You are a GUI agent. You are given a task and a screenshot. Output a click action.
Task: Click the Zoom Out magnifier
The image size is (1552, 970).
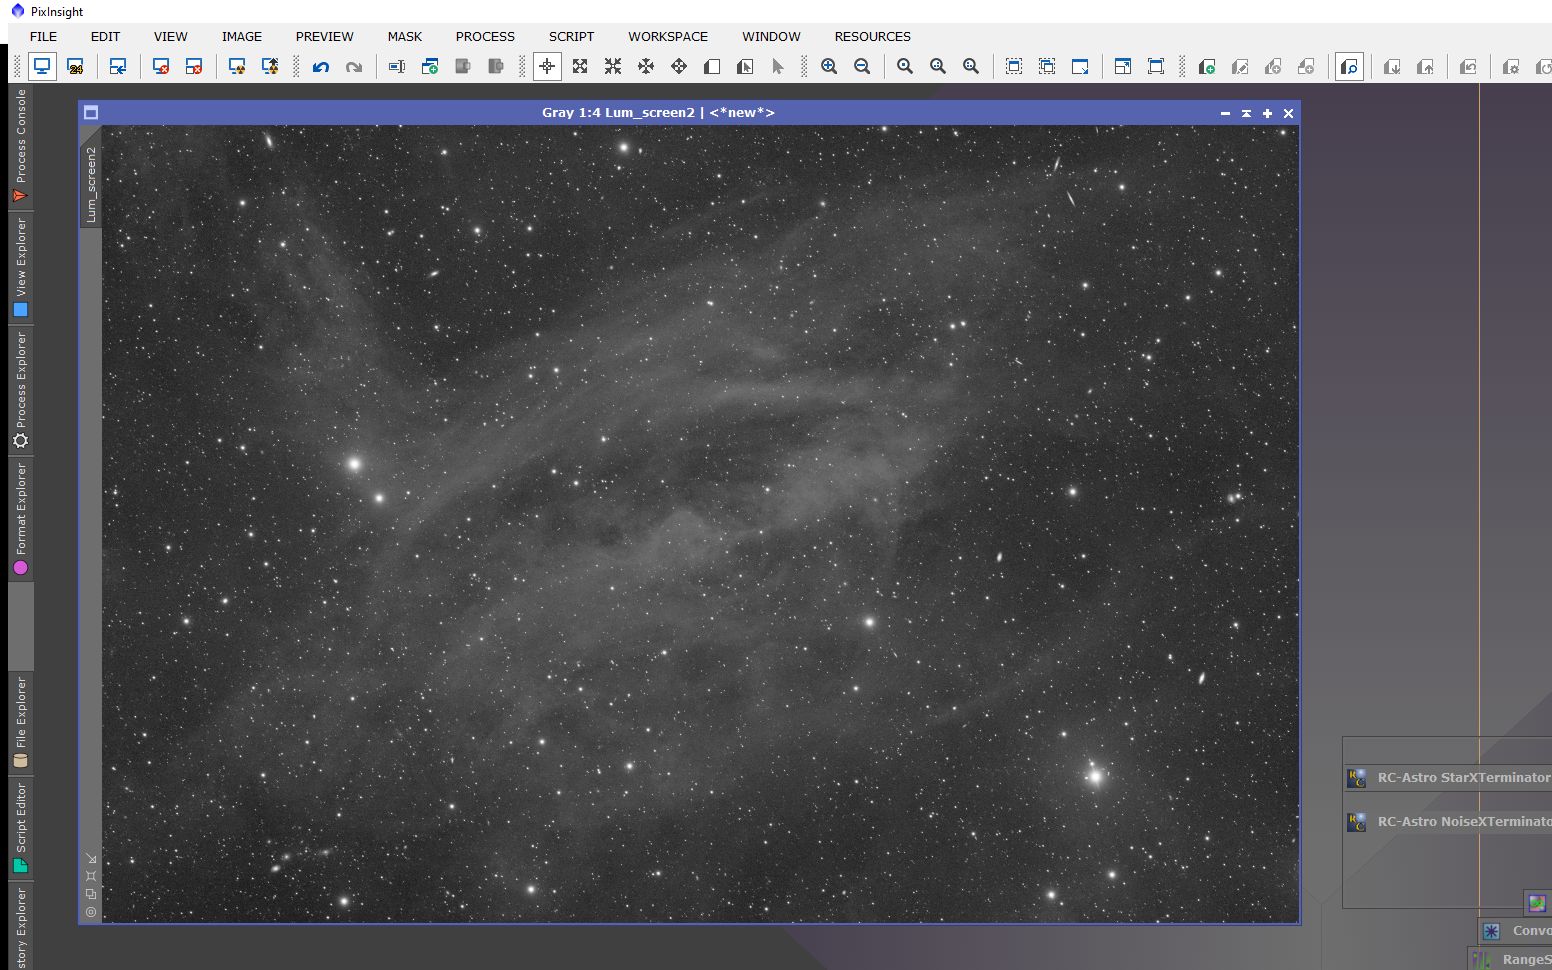(x=862, y=67)
